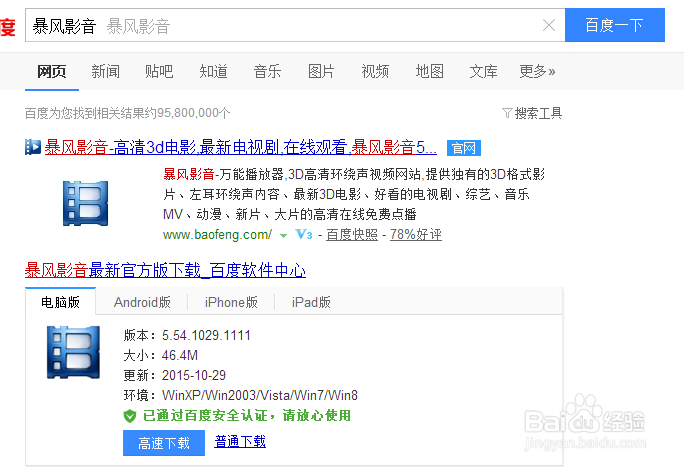This screenshot has height=467, width=684.
Task: Select the 网页 tab
Action: pos(51,71)
